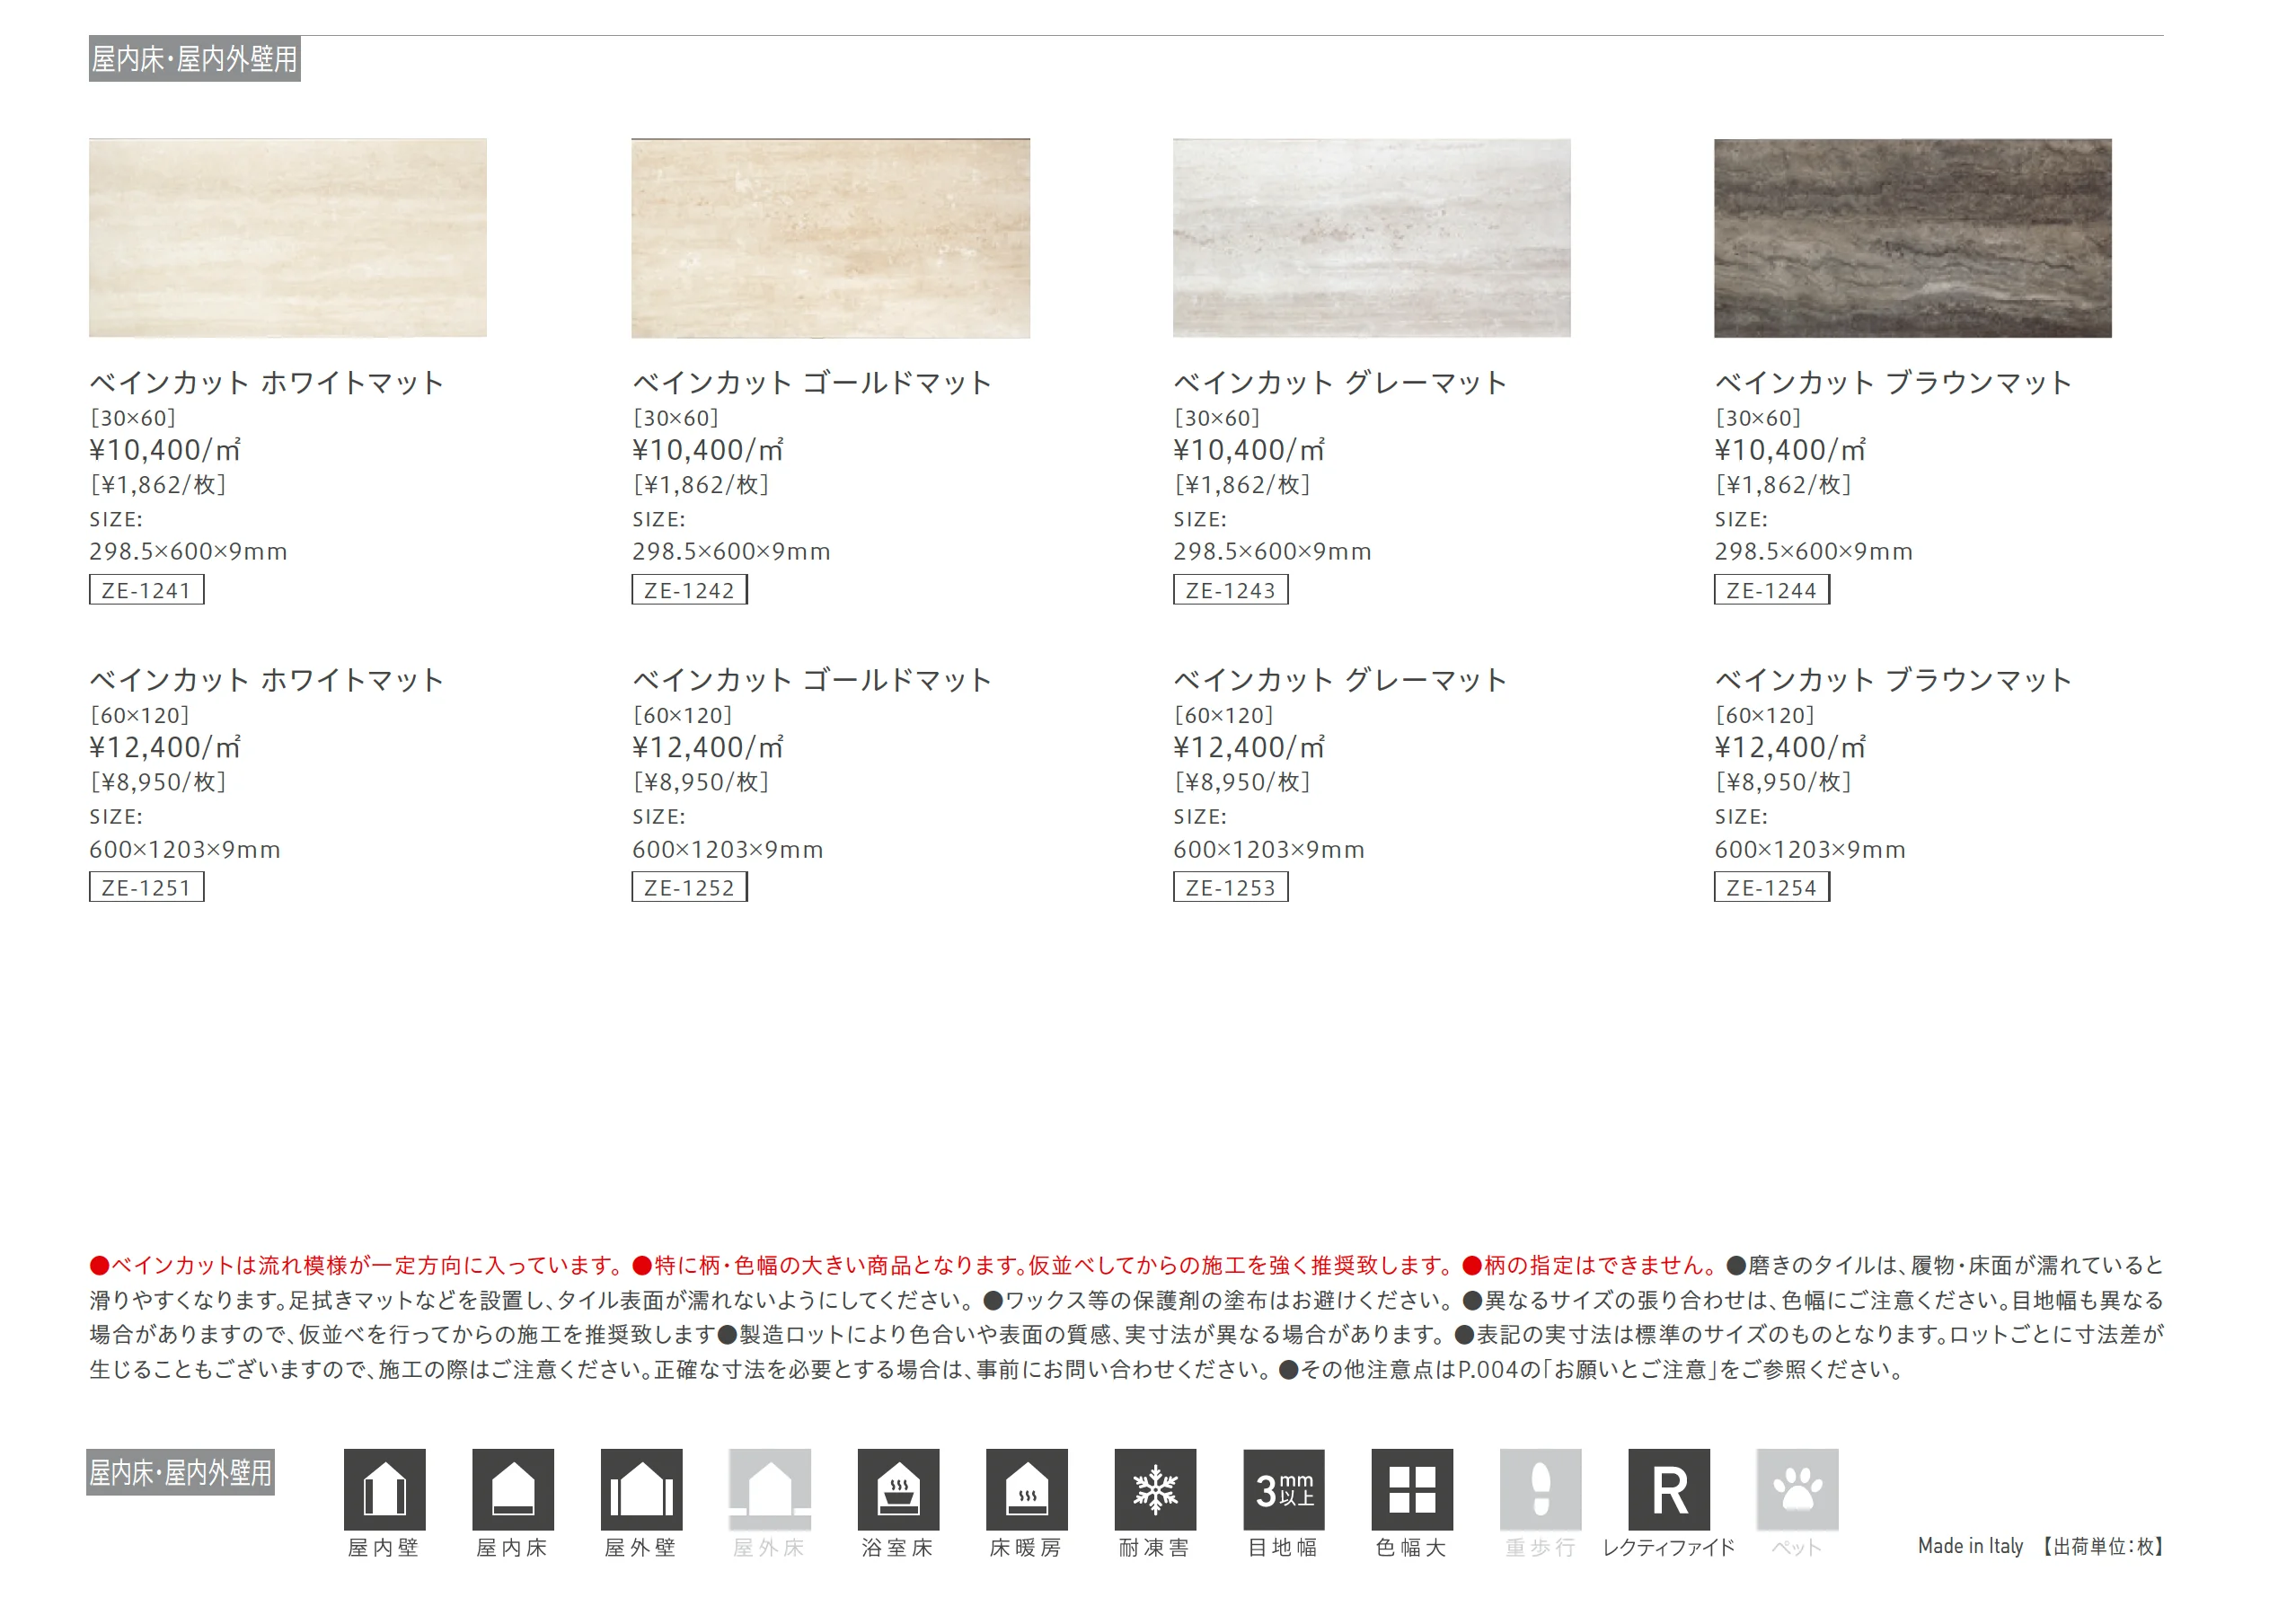This screenshot has width=2287, height=1624.
Task: Click the 床暖房 floor heating icon
Action: pos(1026,1489)
